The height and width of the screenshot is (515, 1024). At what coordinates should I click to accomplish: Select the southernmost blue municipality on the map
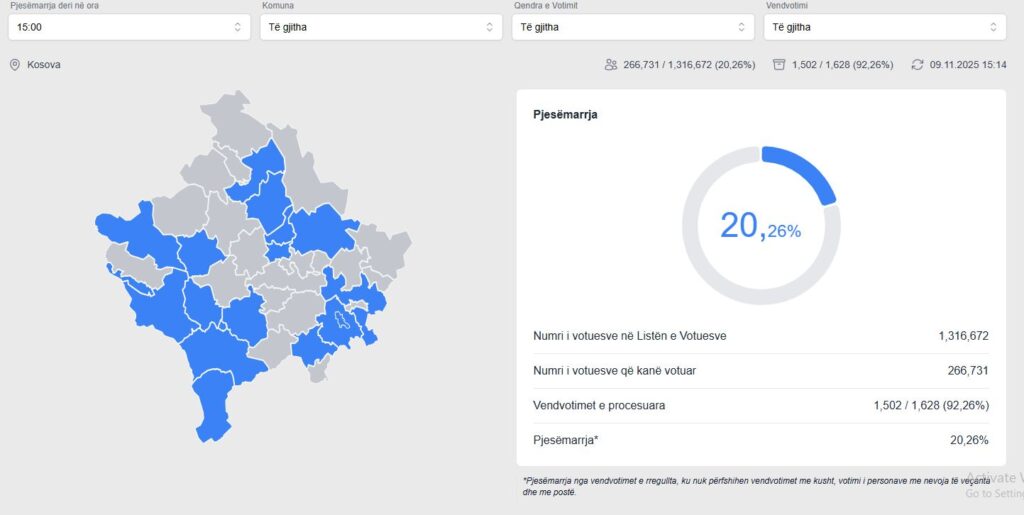pyautogui.click(x=213, y=408)
